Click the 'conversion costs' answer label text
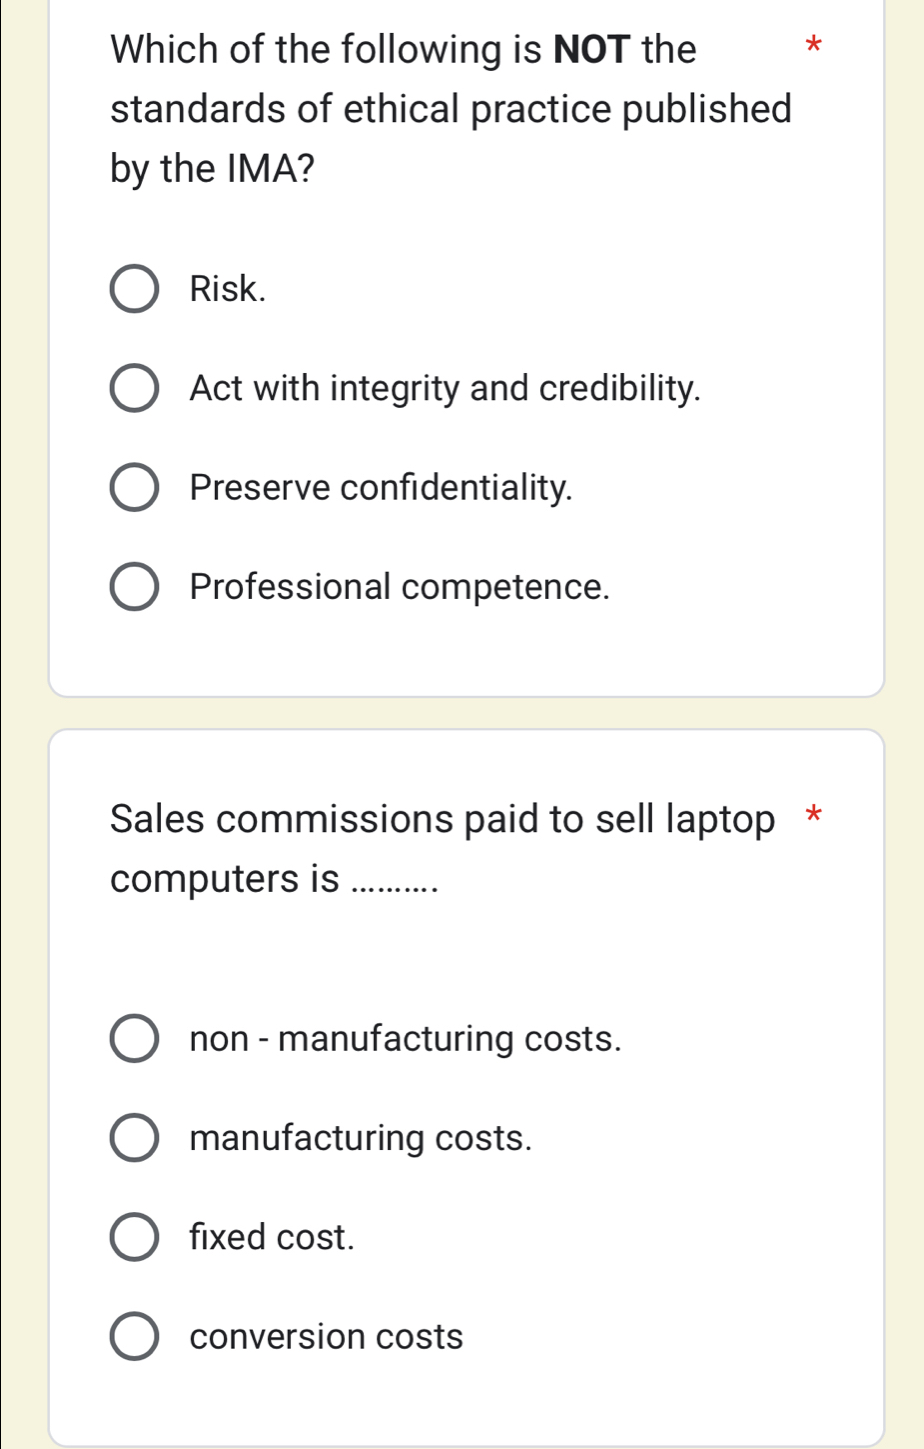 tap(326, 1337)
